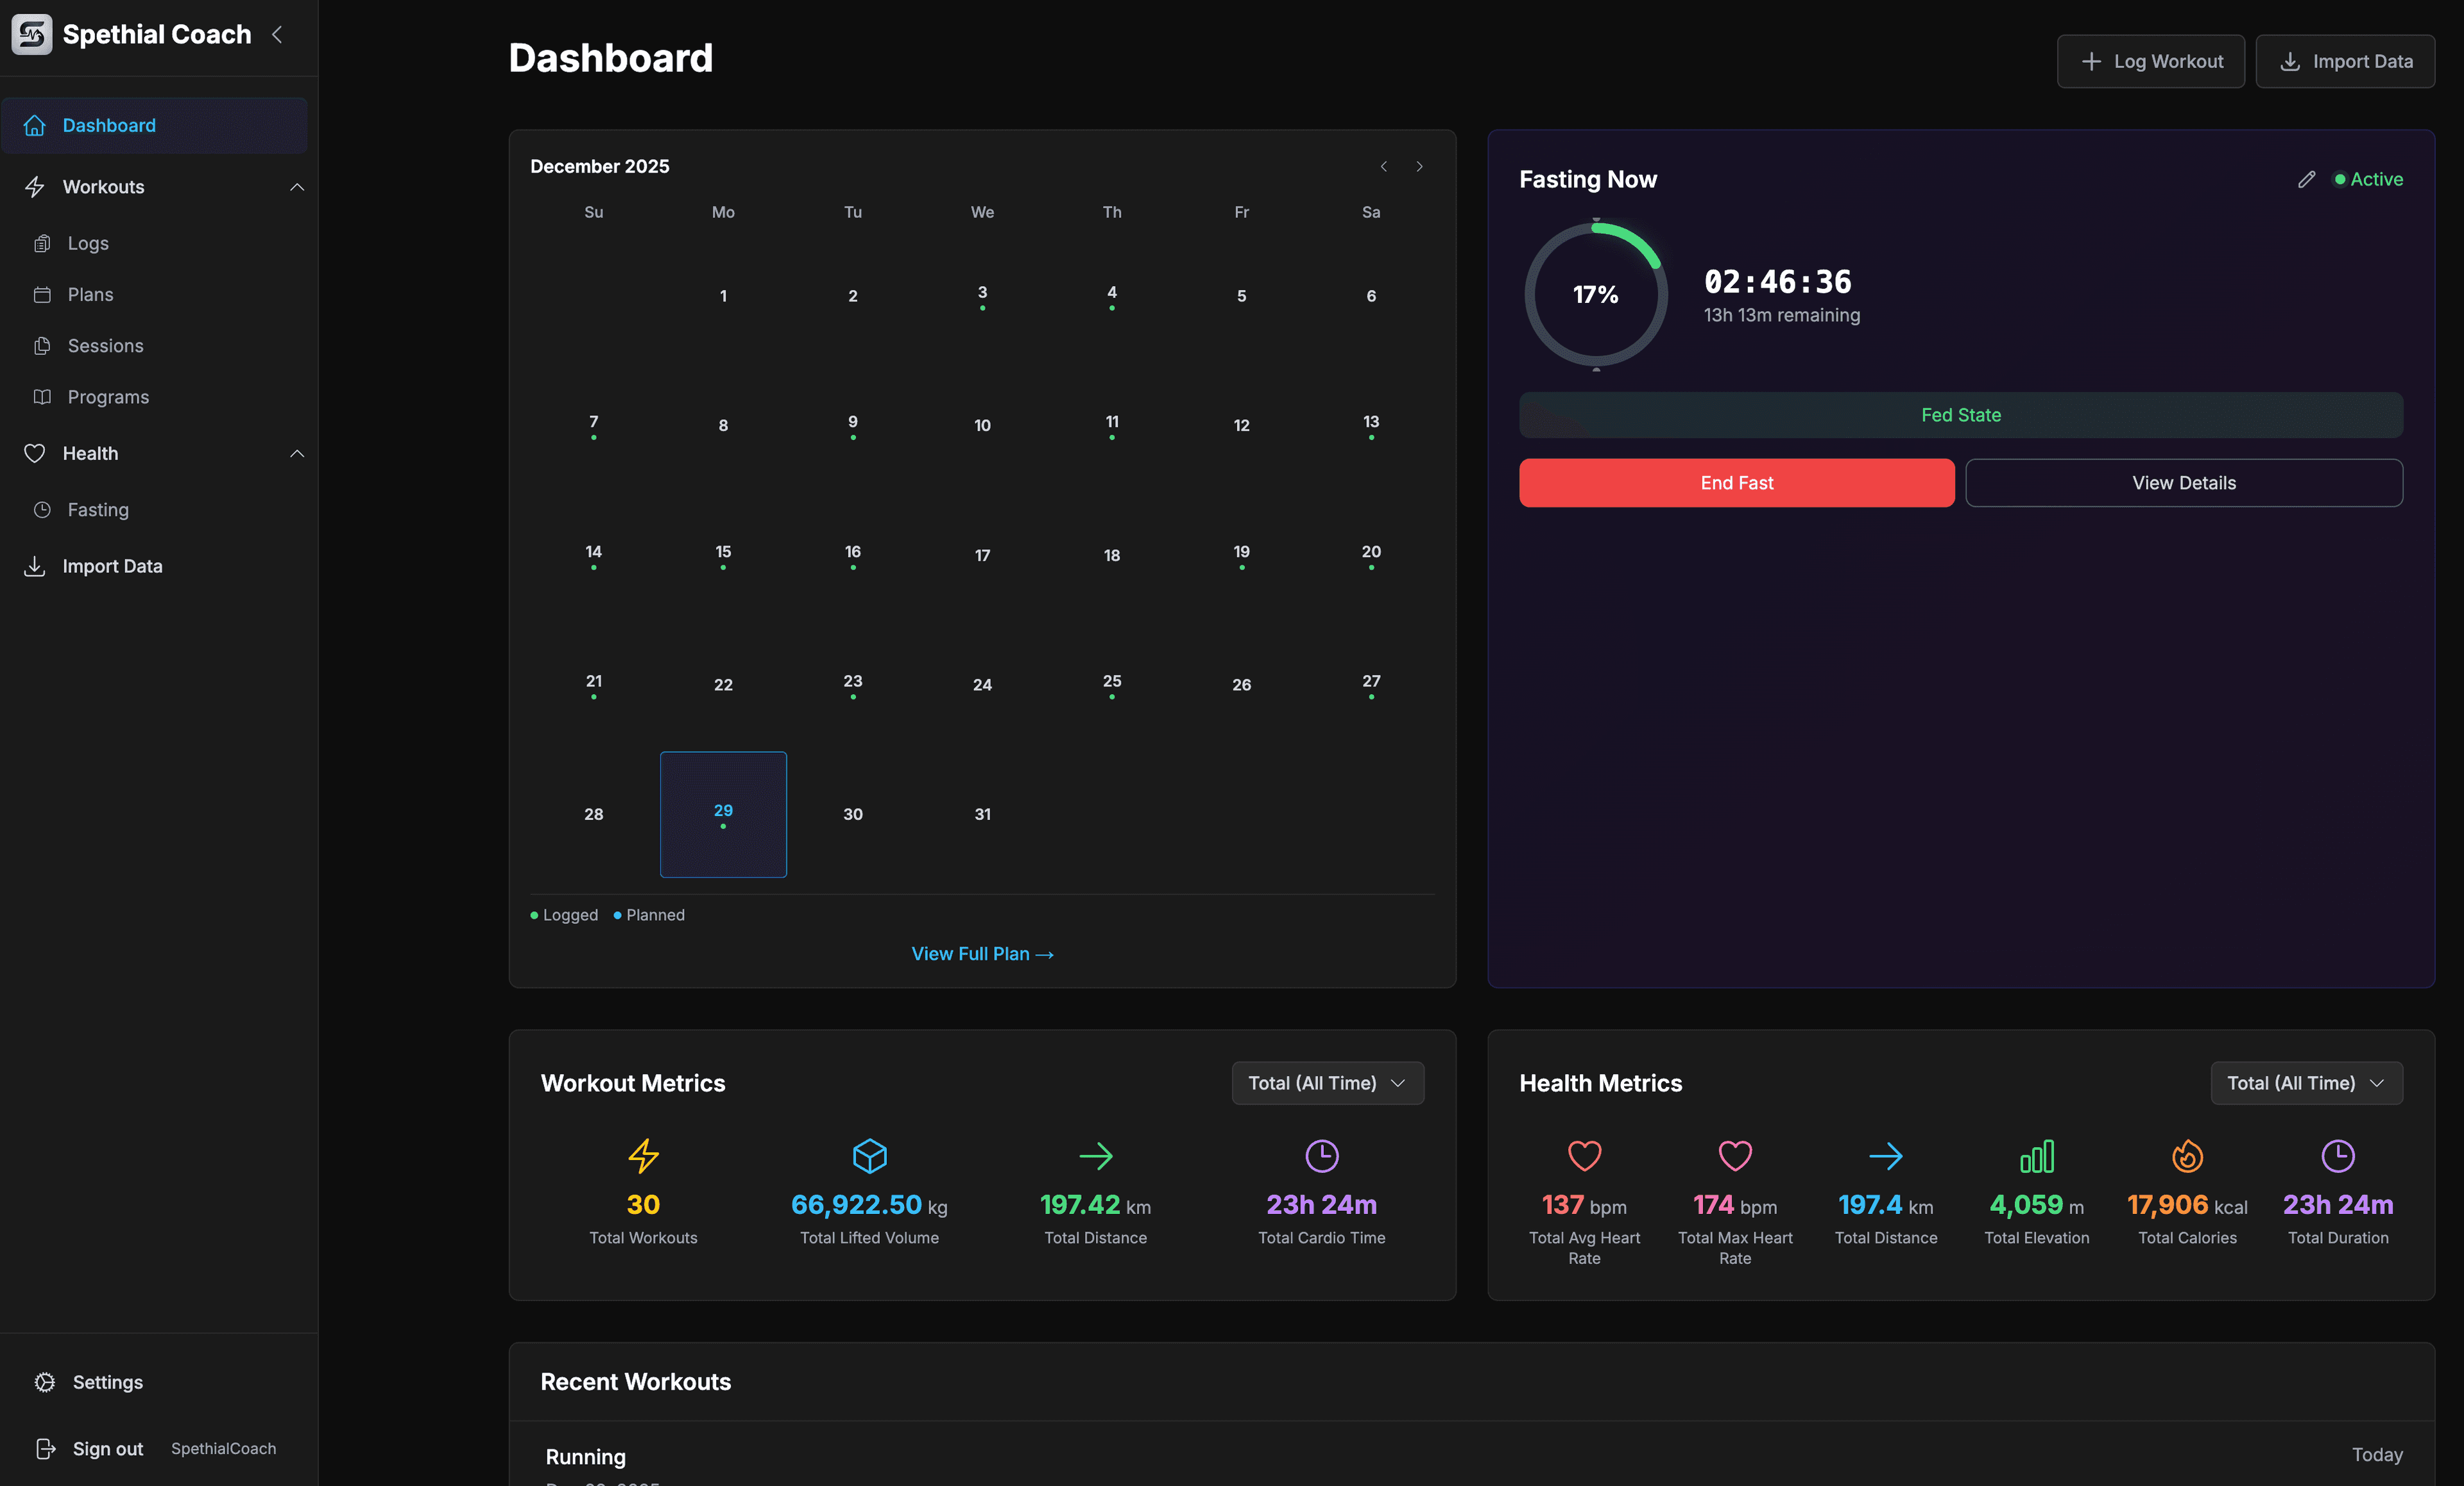2464x1486 pixels.
Task: Click the 17% fasting progress ring
Action: pyautogui.click(x=1595, y=294)
